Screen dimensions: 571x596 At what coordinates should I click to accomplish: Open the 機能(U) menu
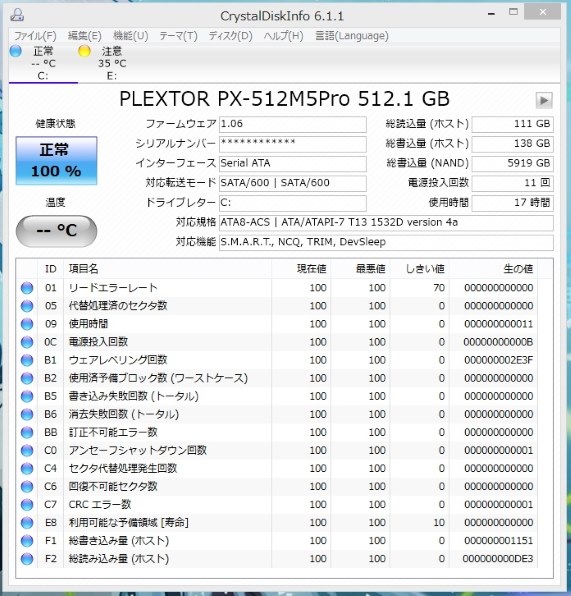[131, 36]
